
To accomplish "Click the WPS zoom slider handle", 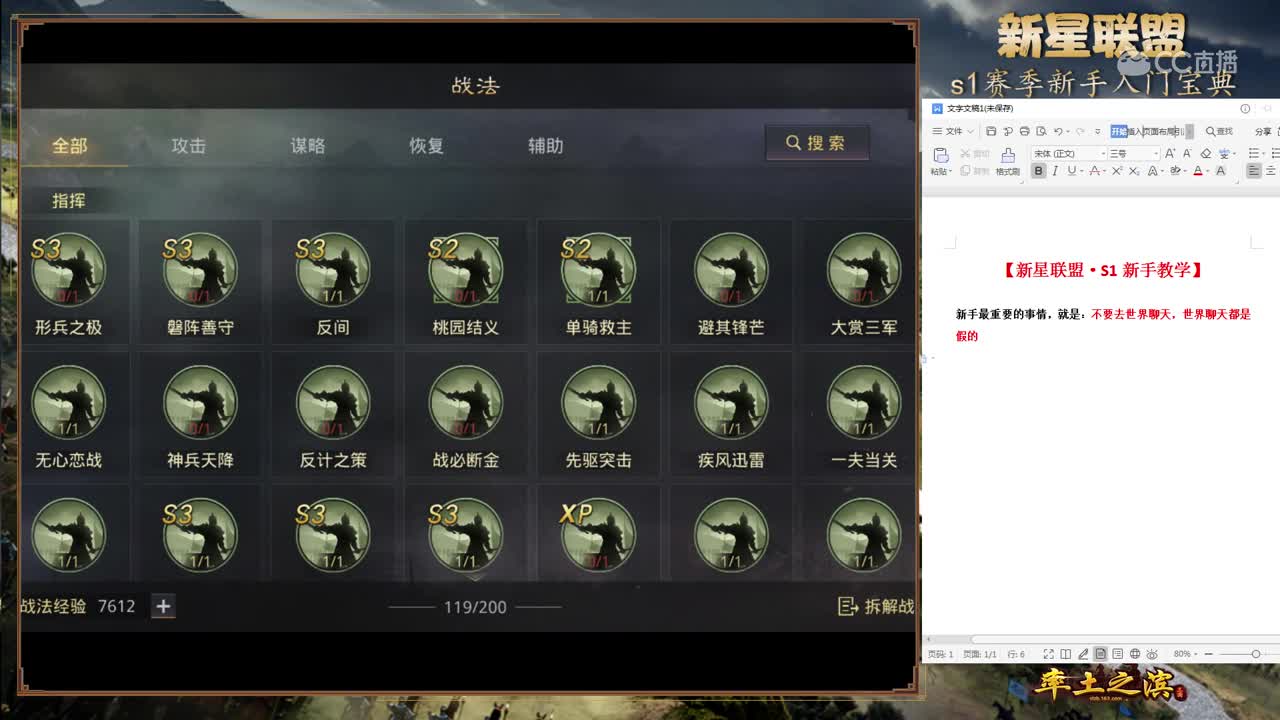I will [x=1256, y=654].
